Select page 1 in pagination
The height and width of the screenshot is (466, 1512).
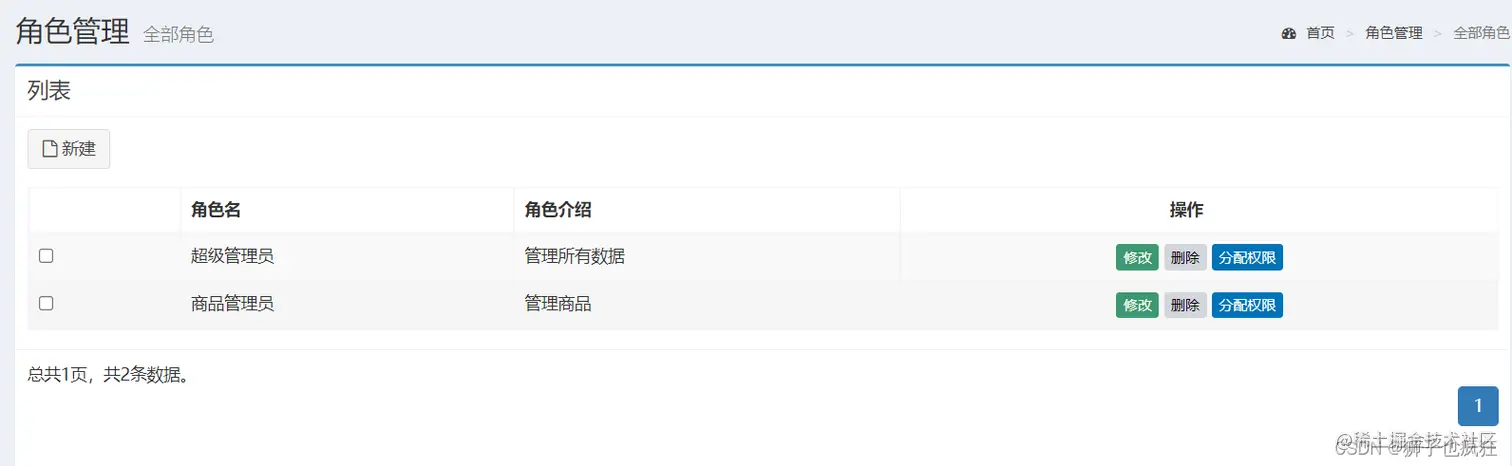click(1478, 406)
